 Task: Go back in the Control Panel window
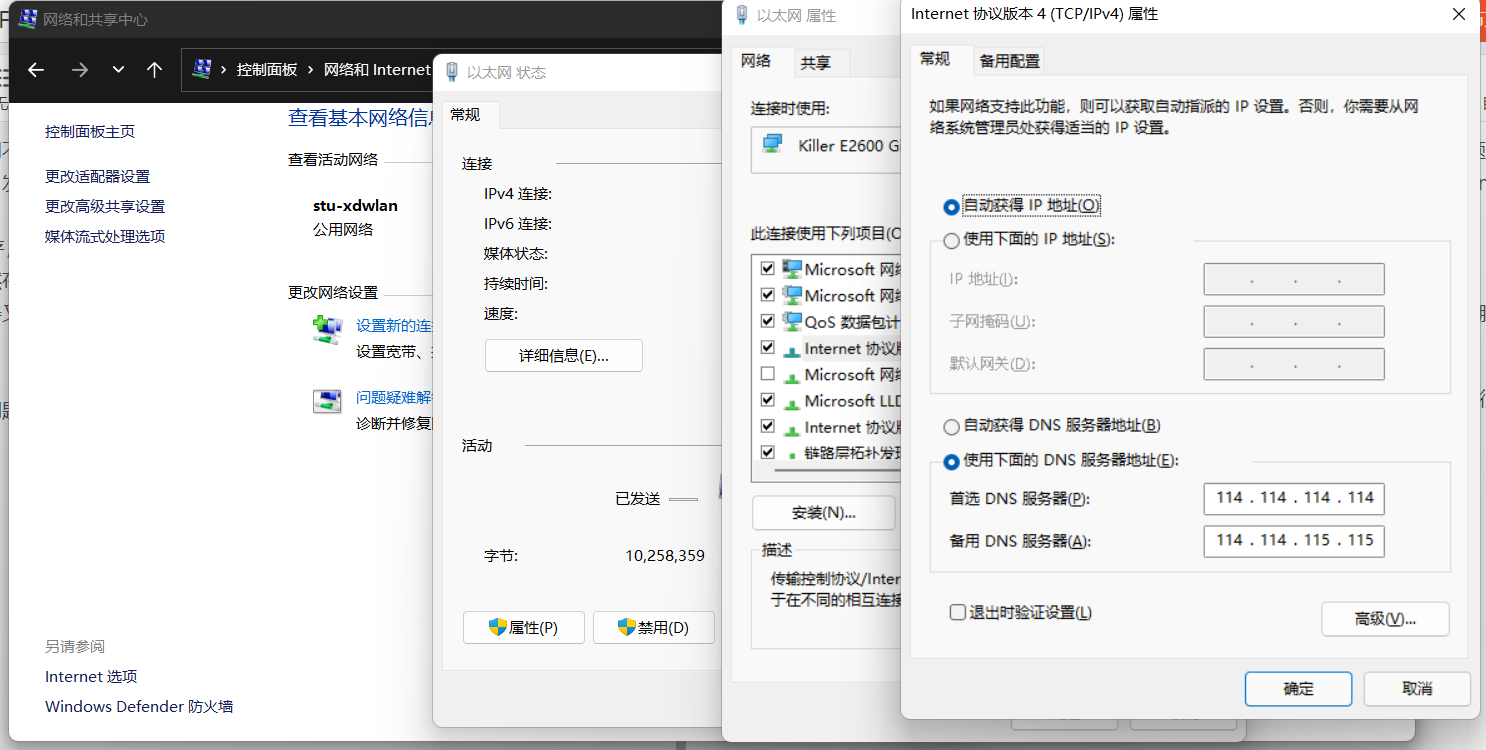point(36,69)
